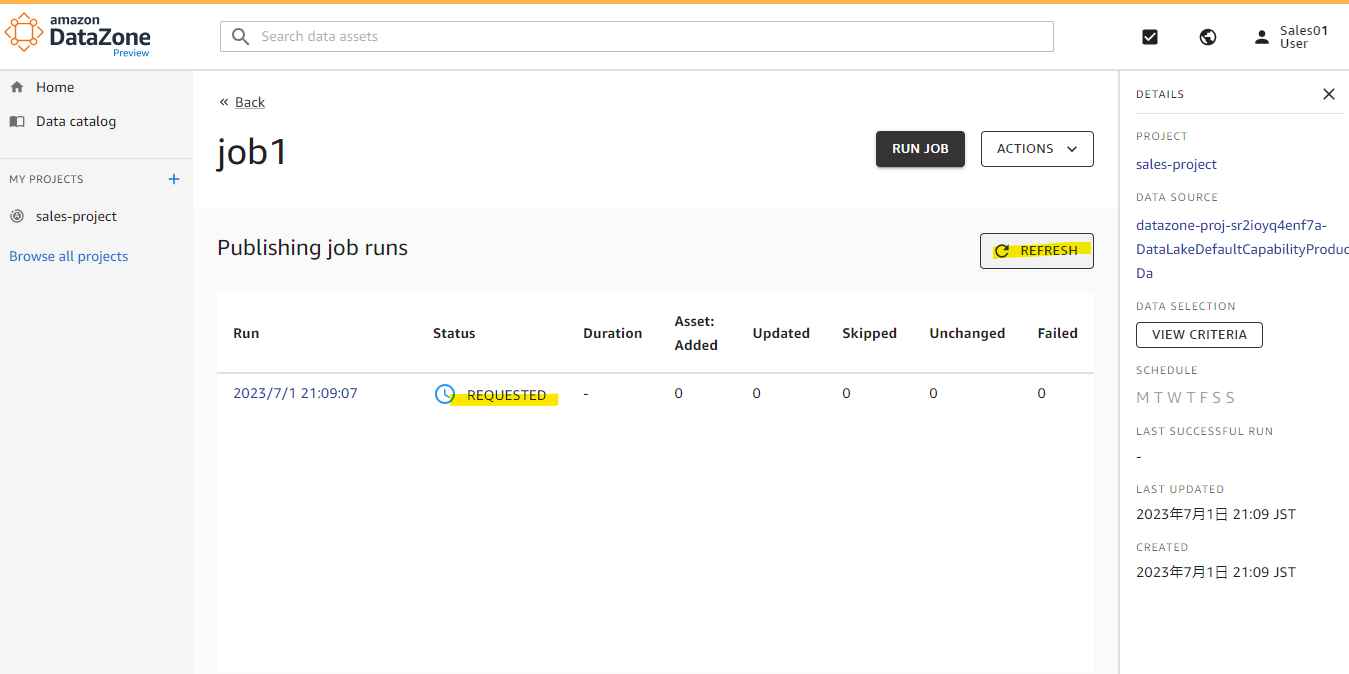Add a new project with plus icon
This screenshot has width=1349, height=674.
coord(174,179)
